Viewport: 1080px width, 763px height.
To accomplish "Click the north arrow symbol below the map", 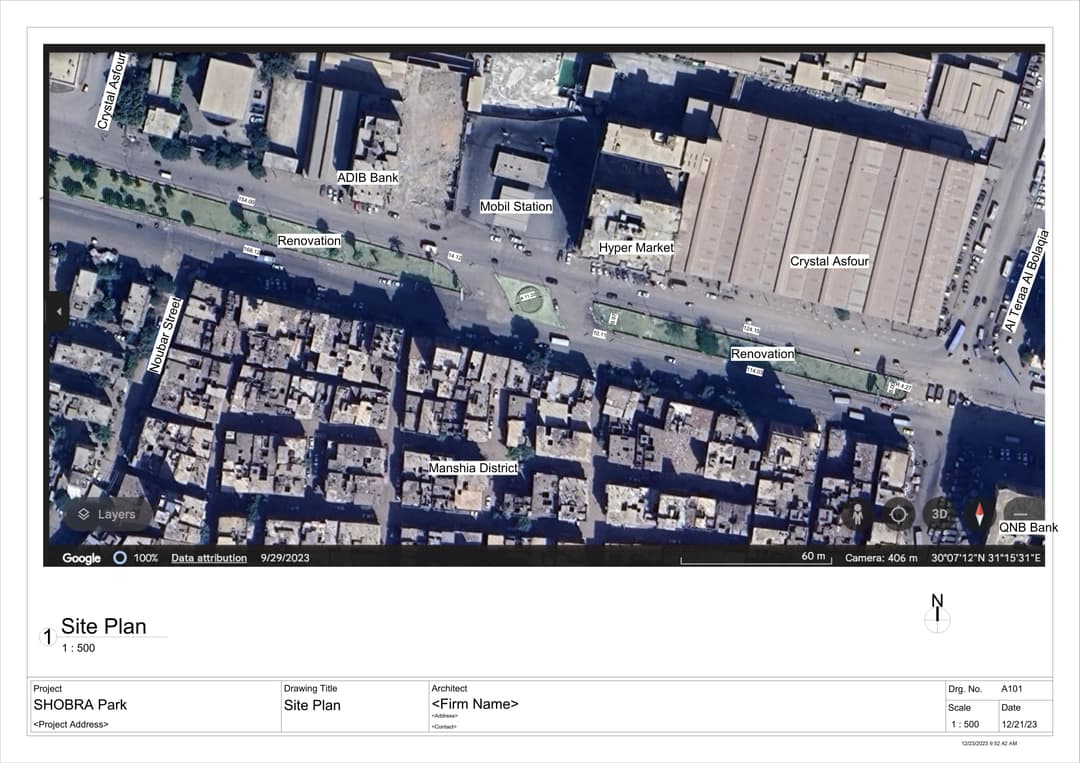I will 937,614.
